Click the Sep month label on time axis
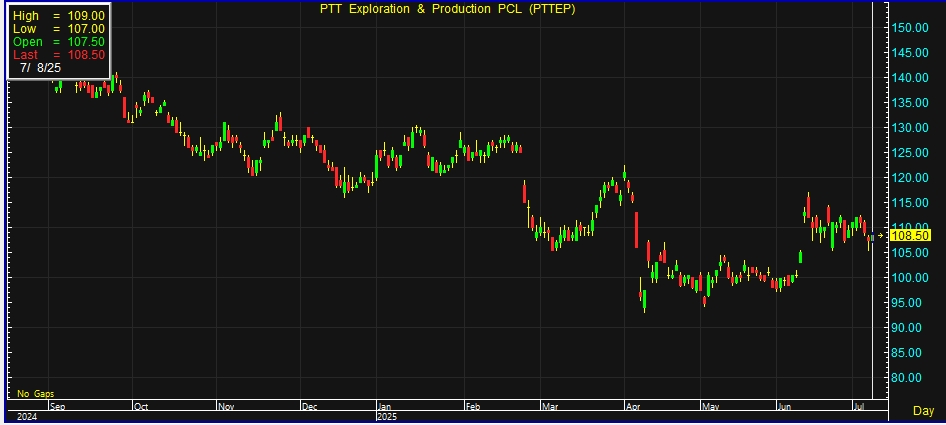 click(57, 407)
